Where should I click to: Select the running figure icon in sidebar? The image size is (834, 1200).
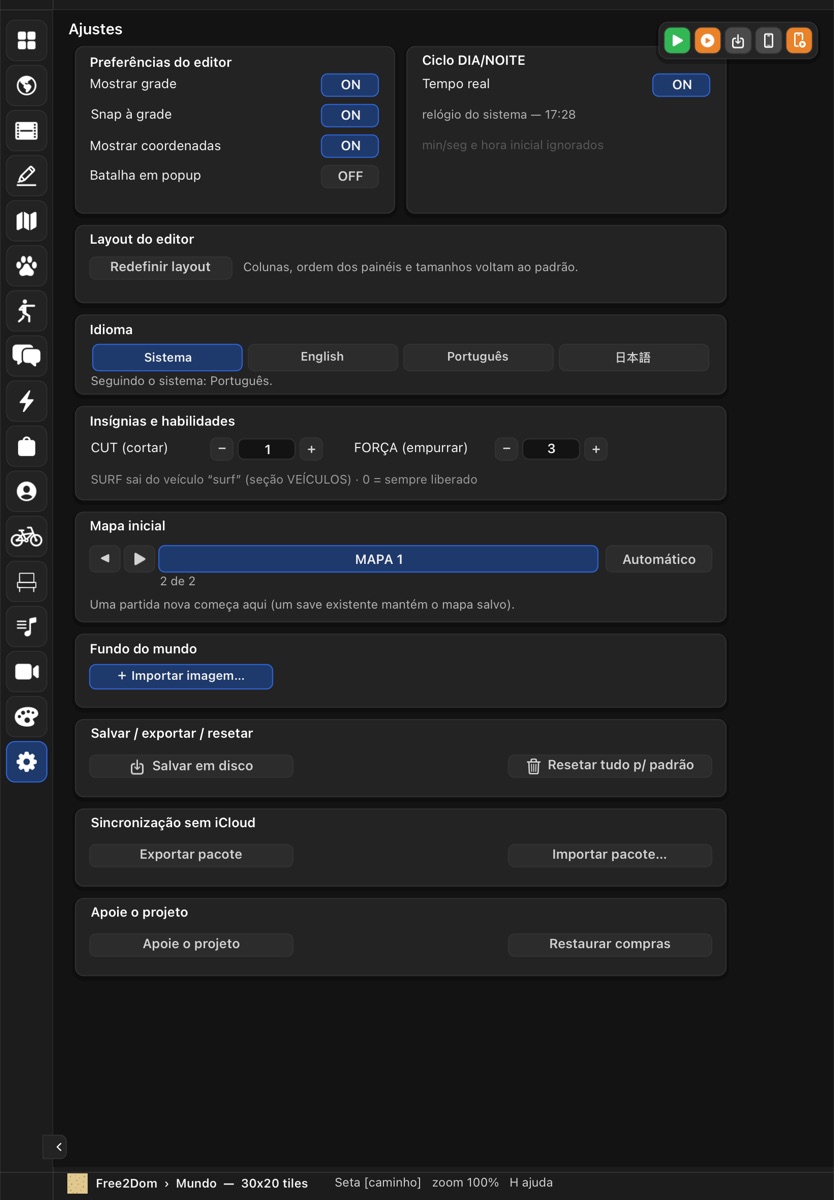point(27,311)
